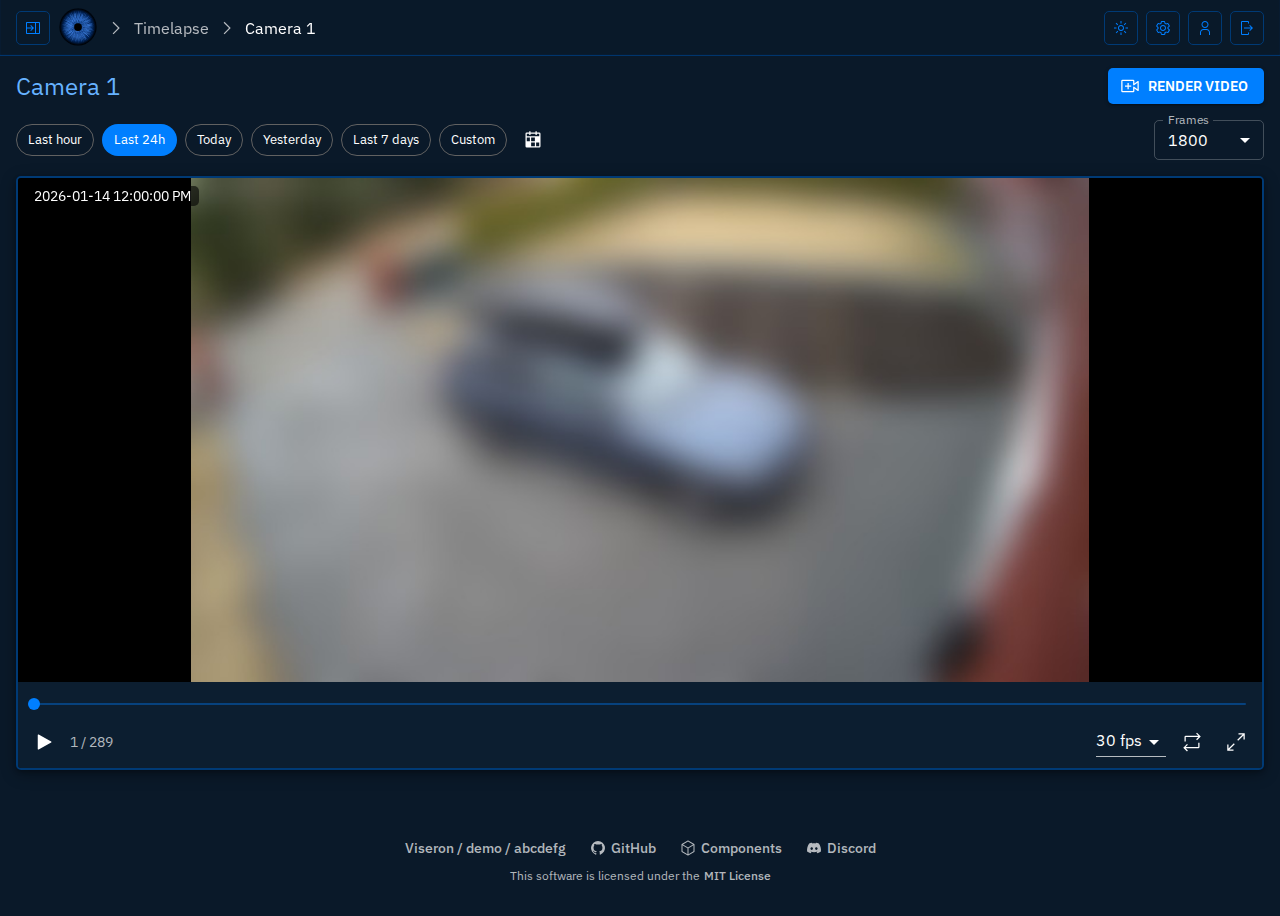Open the GitHub footer link

click(623, 848)
